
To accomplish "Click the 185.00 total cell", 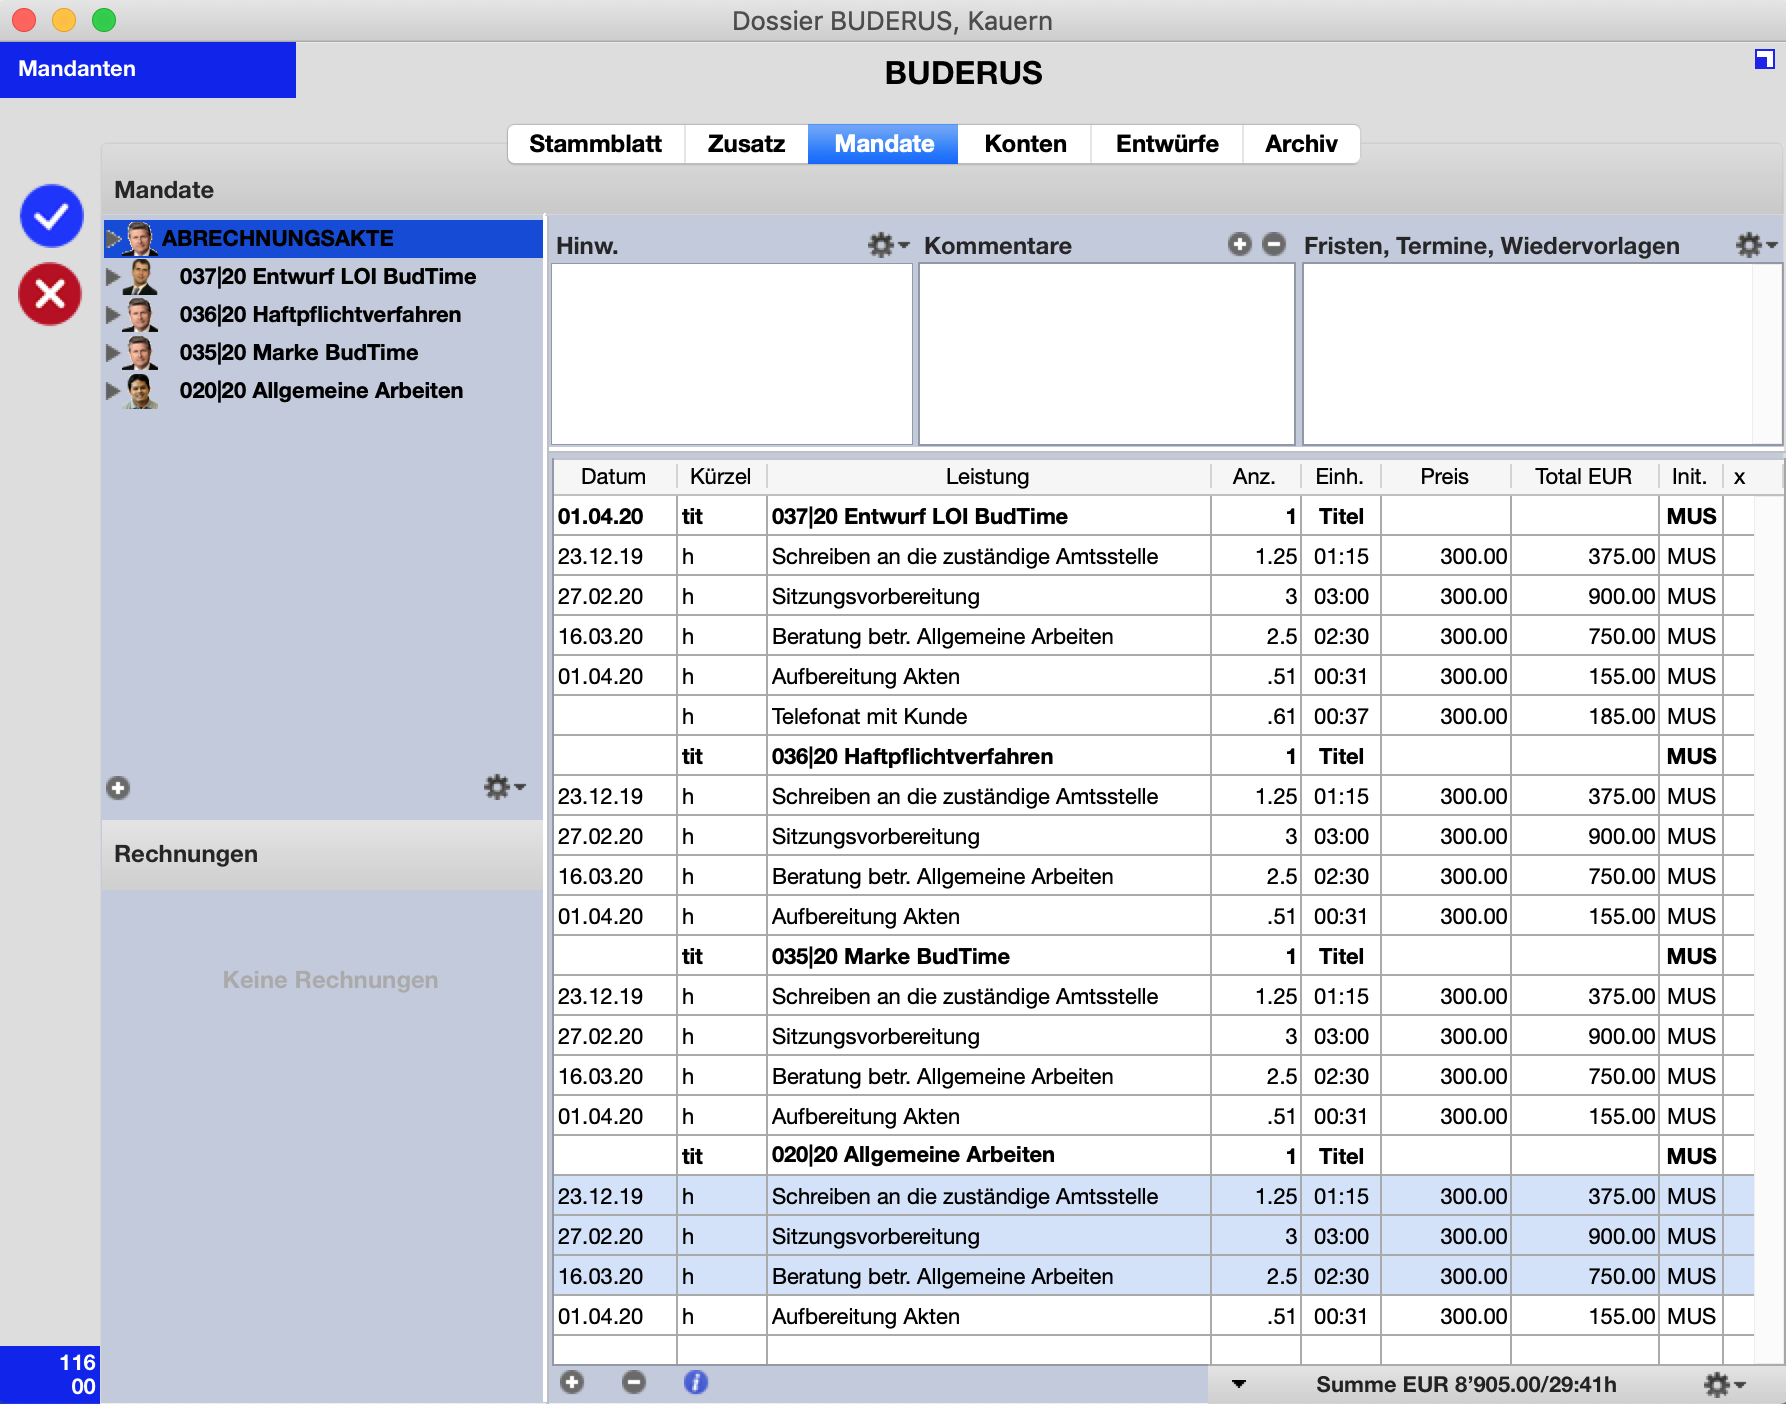I will pyautogui.click(x=1584, y=716).
